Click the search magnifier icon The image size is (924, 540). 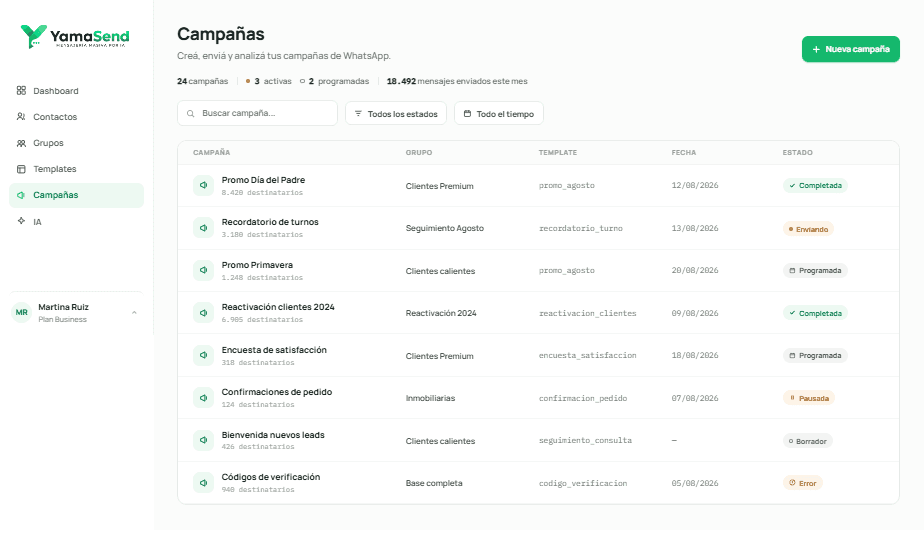pos(191,113)
